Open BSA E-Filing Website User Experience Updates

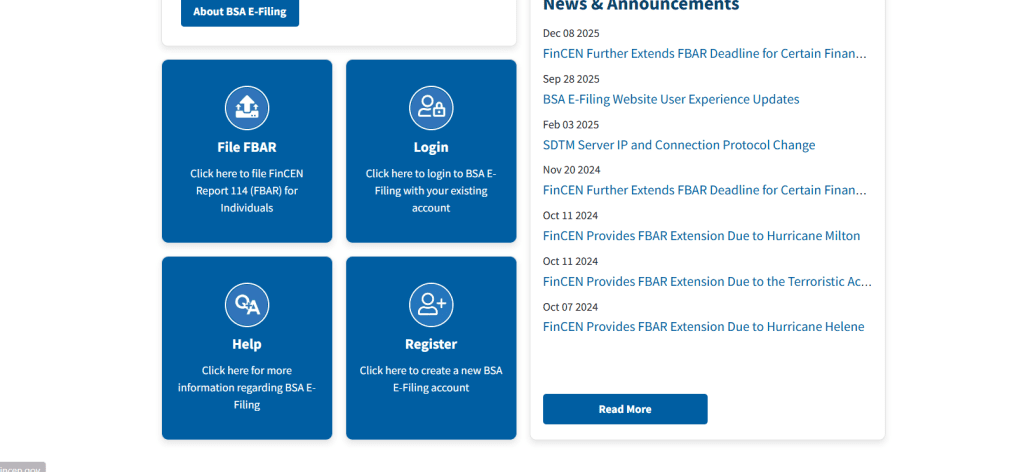[671, 99]
